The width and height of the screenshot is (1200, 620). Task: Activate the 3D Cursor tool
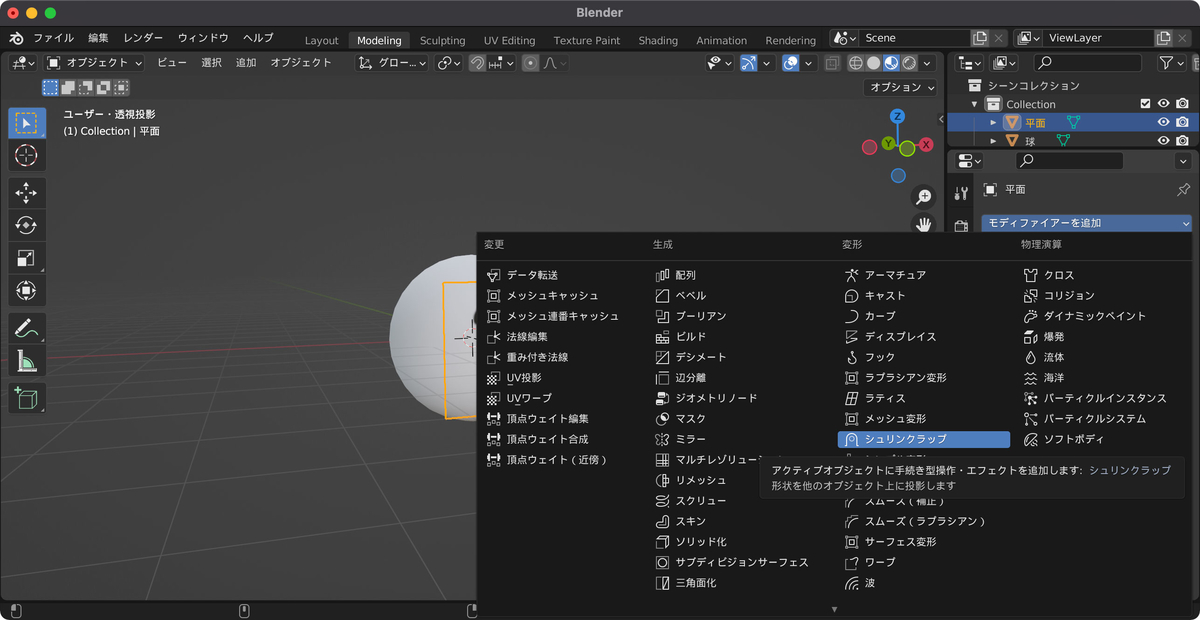click(27, 155)
